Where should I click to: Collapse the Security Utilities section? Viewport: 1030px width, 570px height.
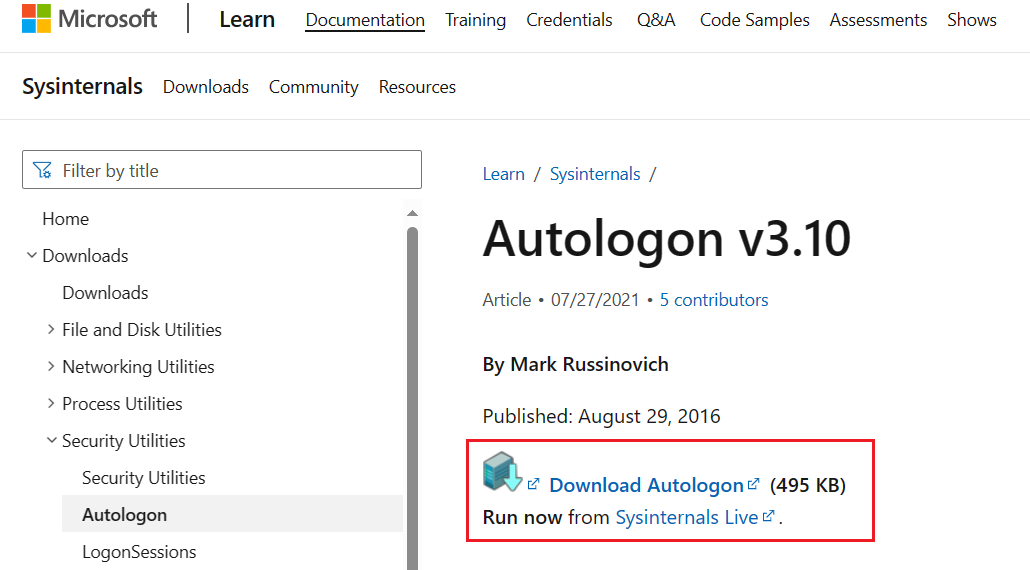coord(51,441)
